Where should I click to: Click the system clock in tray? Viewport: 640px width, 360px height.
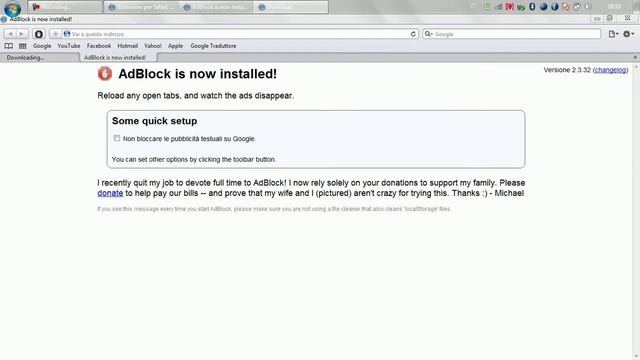(614, 7)
